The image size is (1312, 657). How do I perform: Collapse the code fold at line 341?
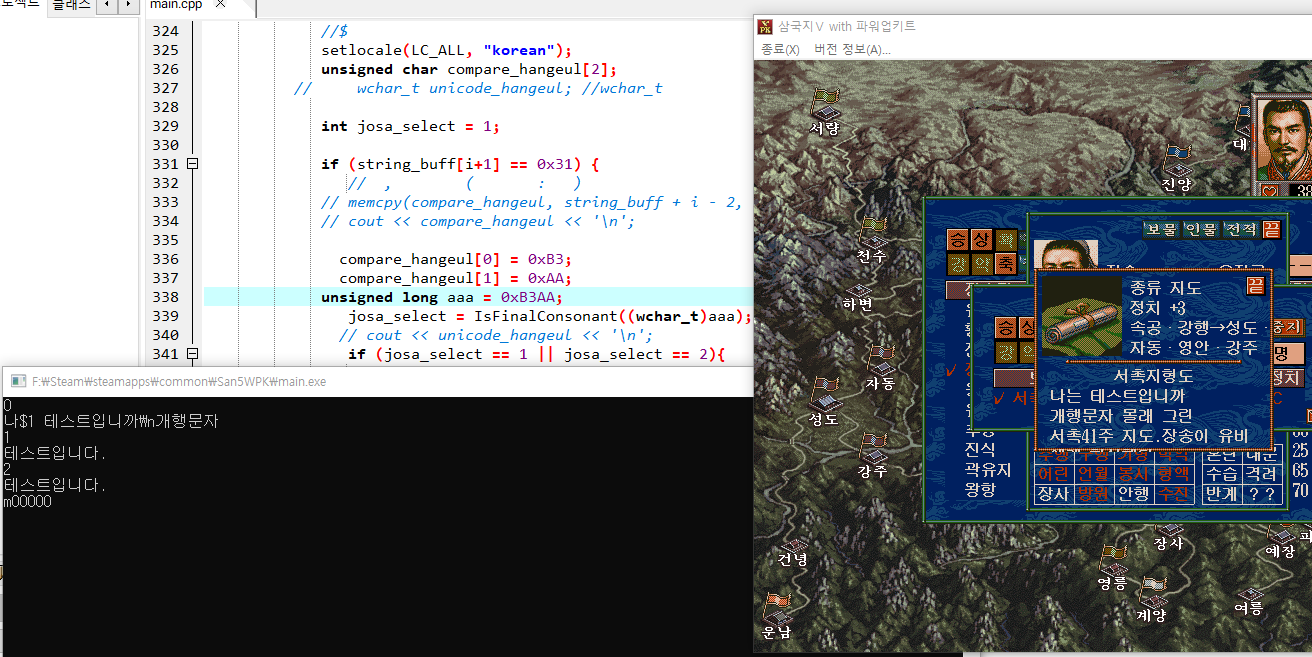tap(193, 354)
